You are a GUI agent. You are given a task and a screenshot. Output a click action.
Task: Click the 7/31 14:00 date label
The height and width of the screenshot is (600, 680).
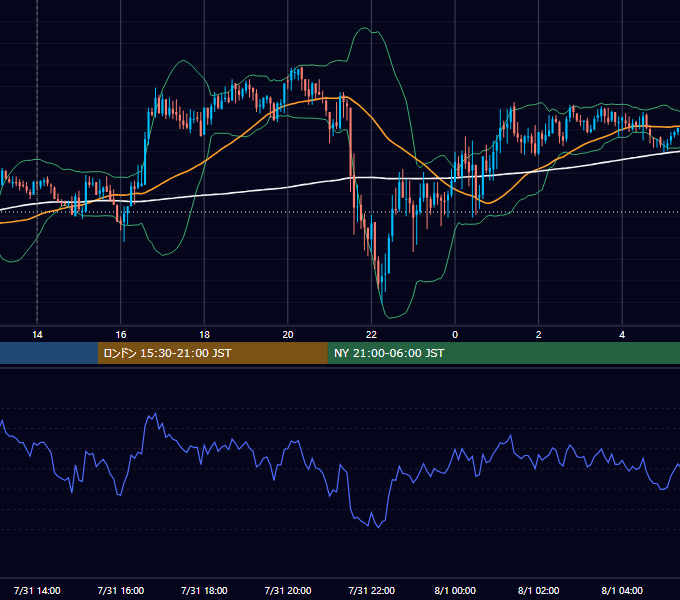click(x=37, y=590)
